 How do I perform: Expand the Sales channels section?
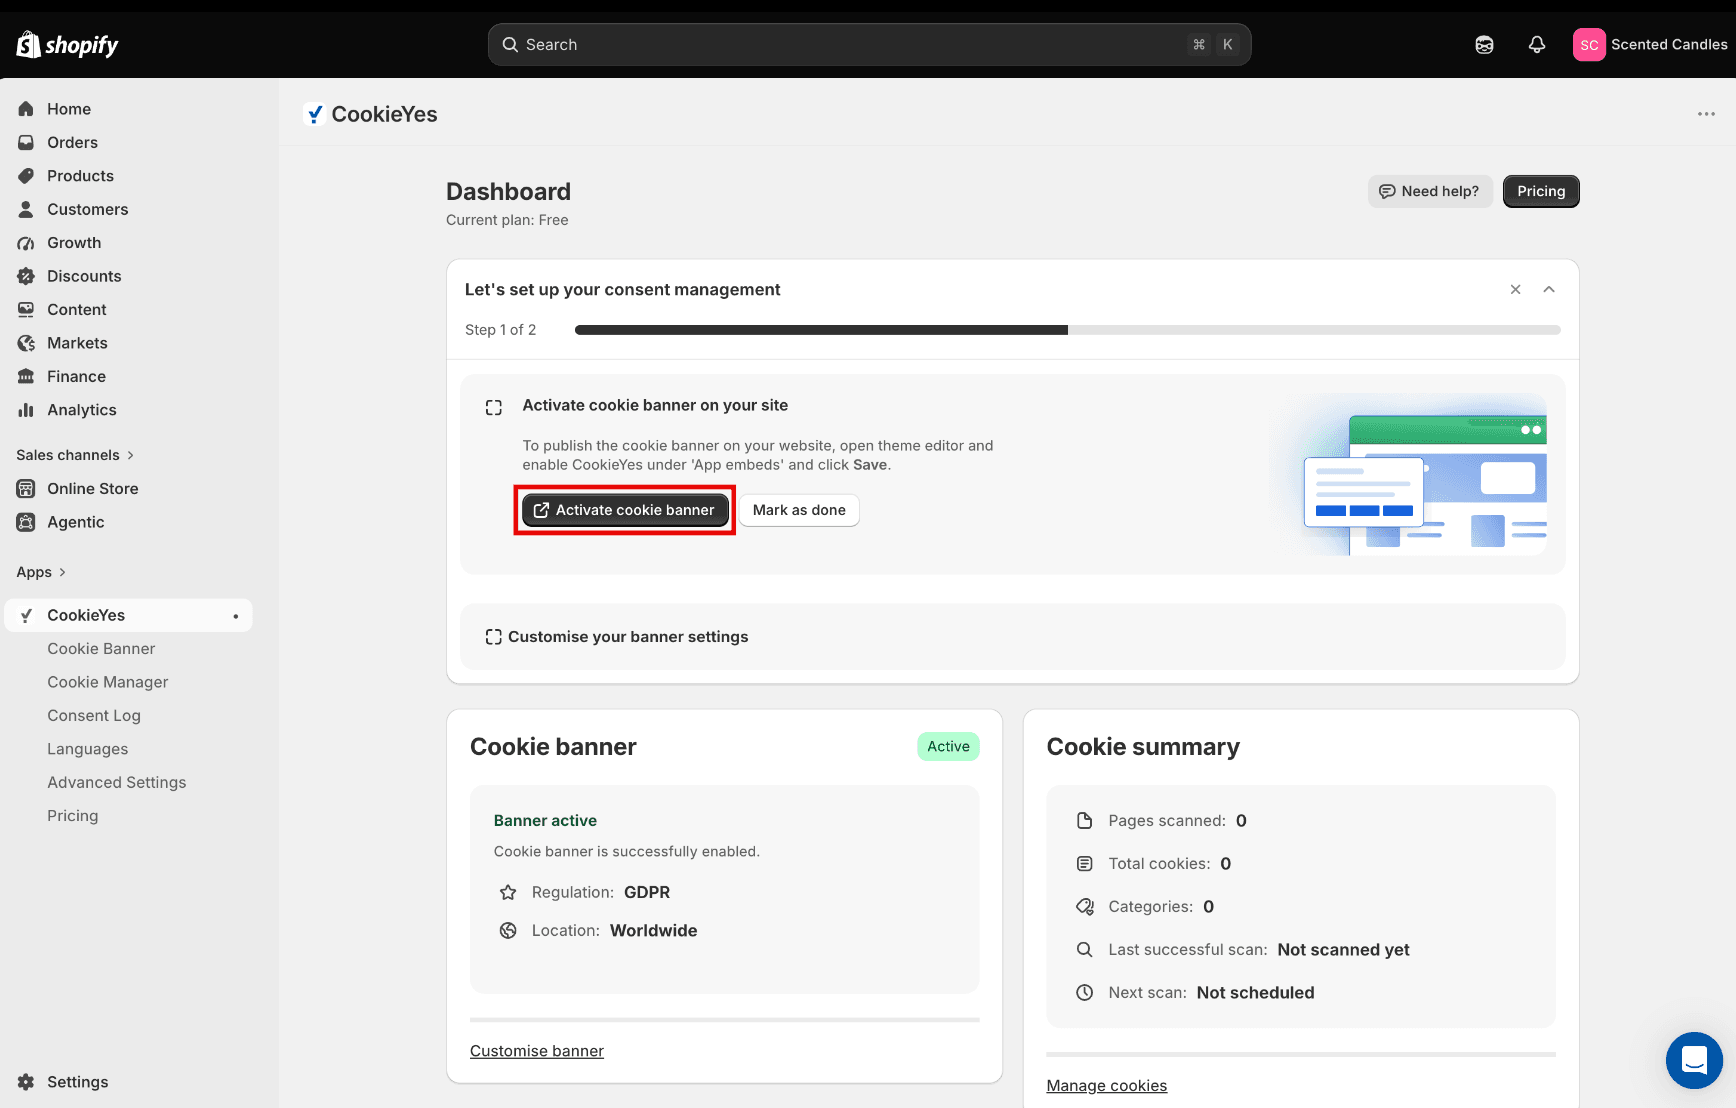(75, 455)
